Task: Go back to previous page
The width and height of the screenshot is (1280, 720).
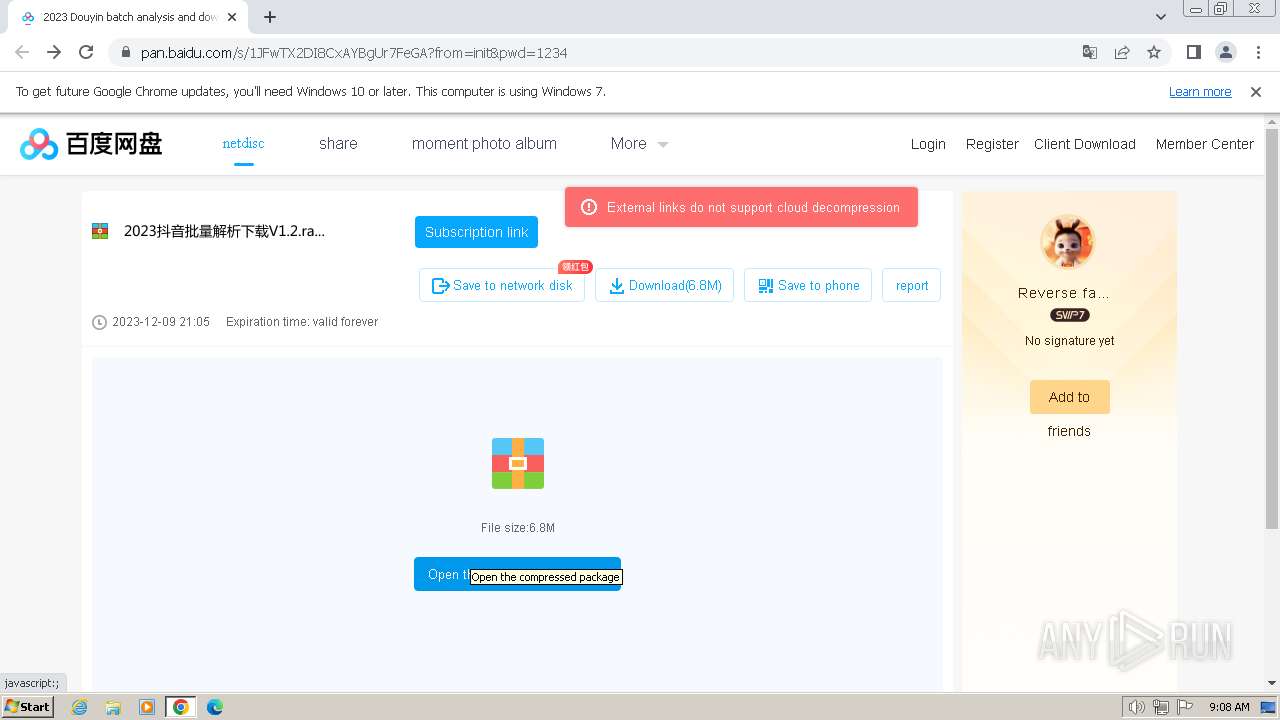Action: click(22, 52)
